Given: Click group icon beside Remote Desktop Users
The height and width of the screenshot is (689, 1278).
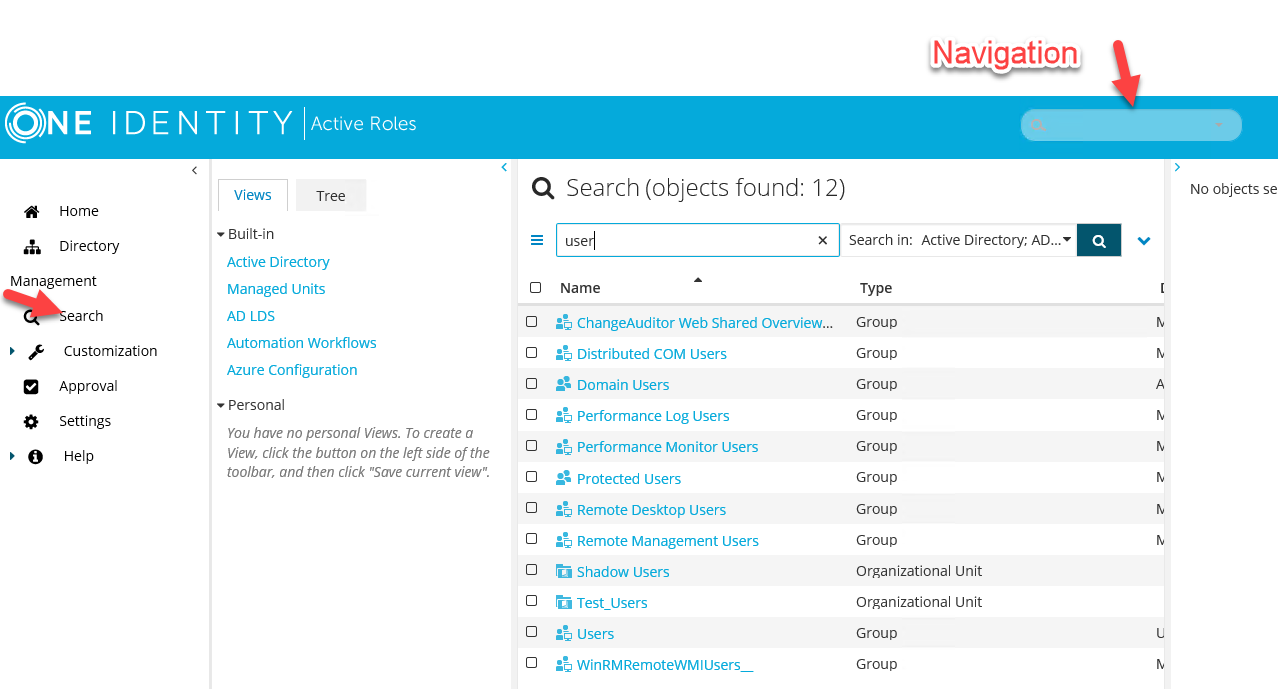Looking at the screenshot, I should (564, 510).
